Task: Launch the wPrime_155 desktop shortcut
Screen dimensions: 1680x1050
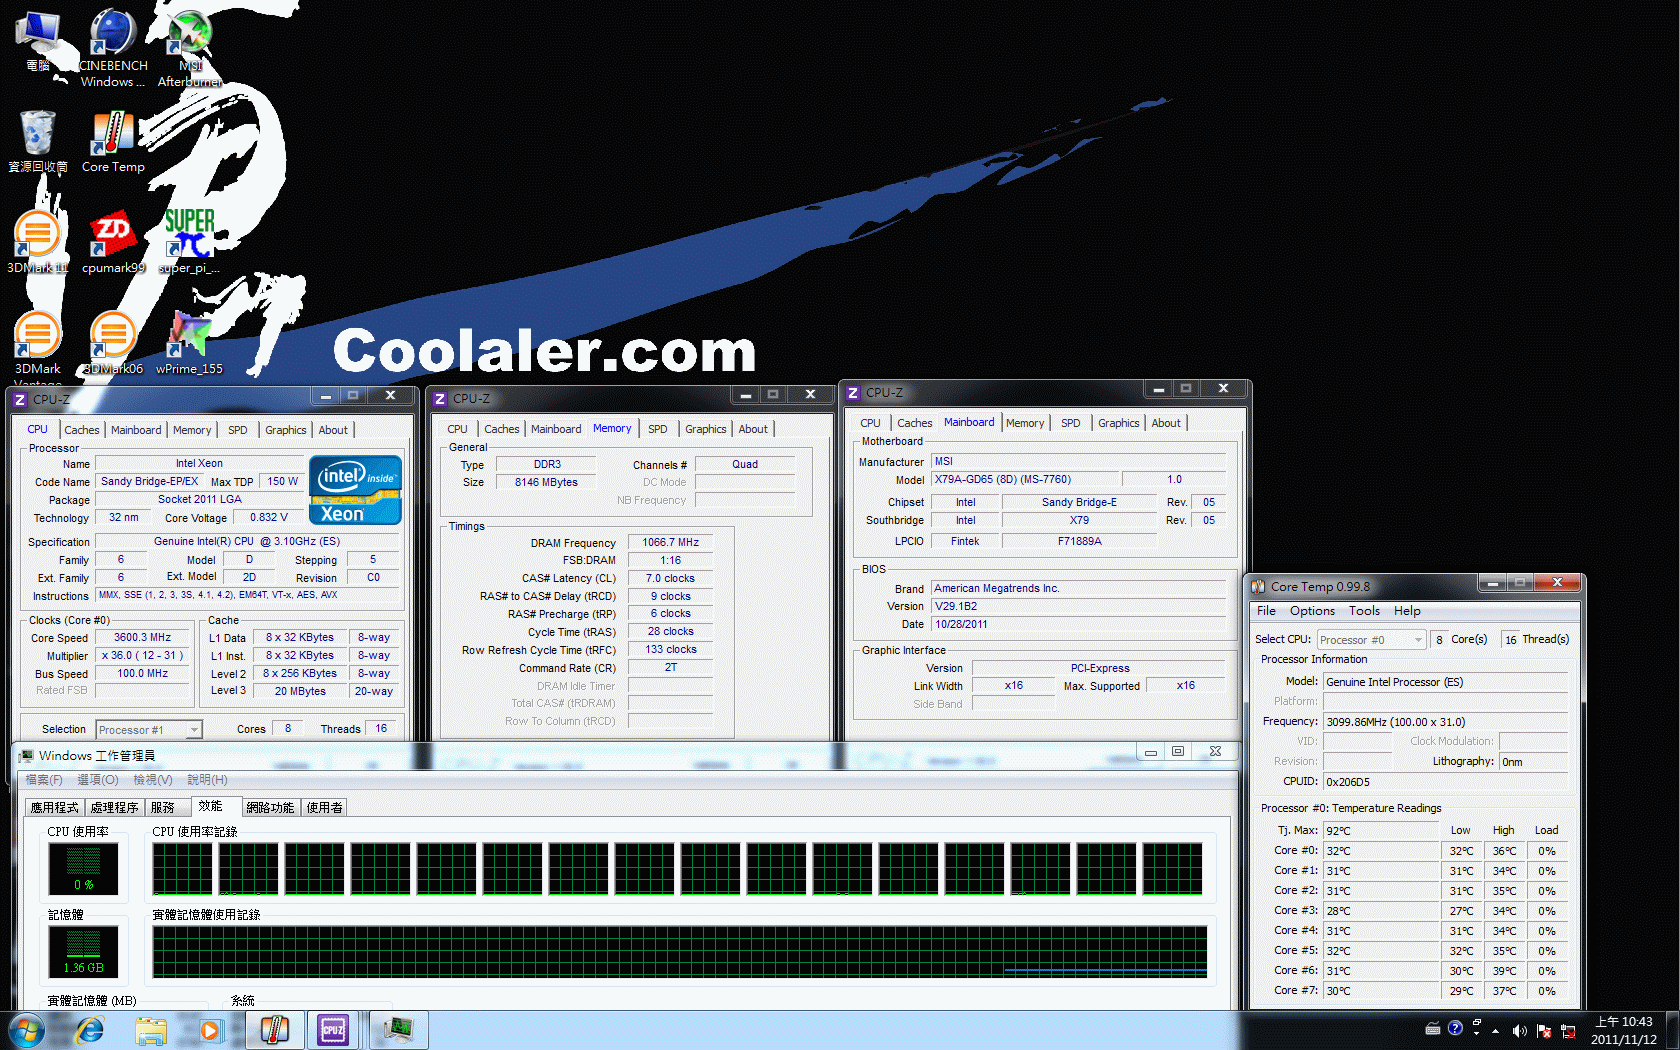Action: [x=189, y=343]
